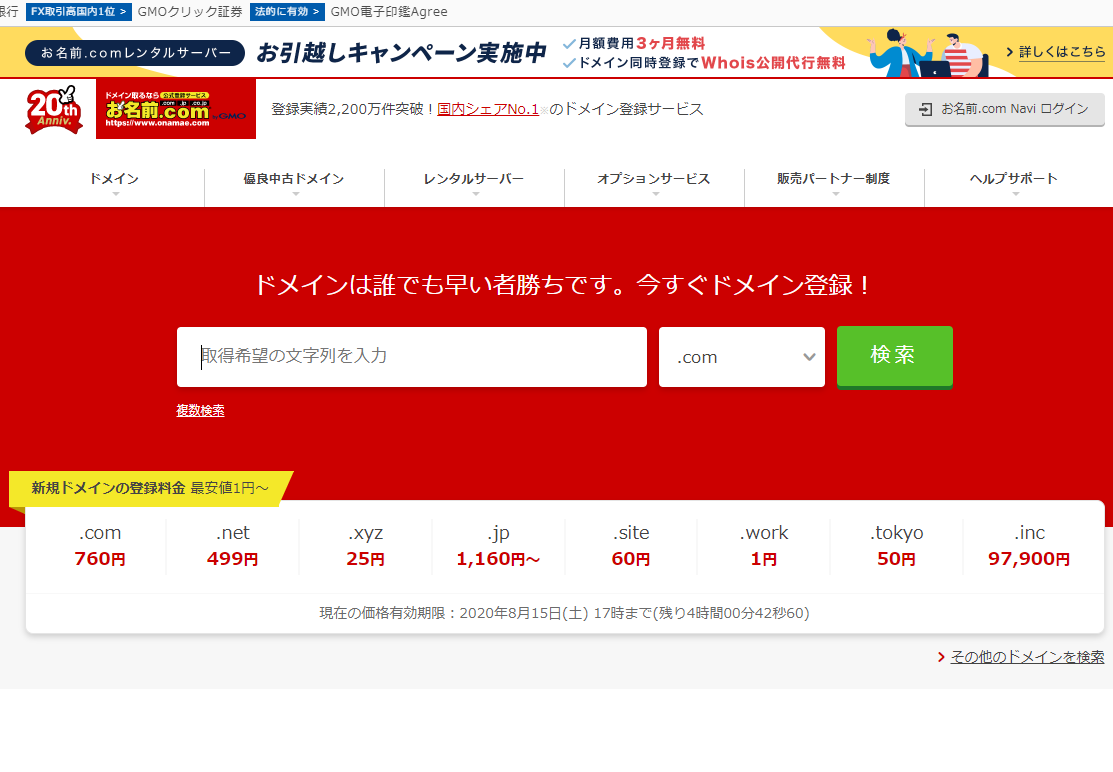
Task: Select the .site 60円 price cell
Action: pyautogui.click(x=631, y=546)
